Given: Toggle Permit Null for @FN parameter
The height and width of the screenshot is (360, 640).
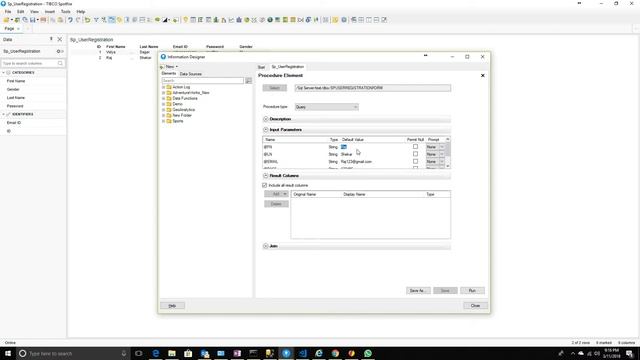Looking at the screenshot, I should 415,147.
